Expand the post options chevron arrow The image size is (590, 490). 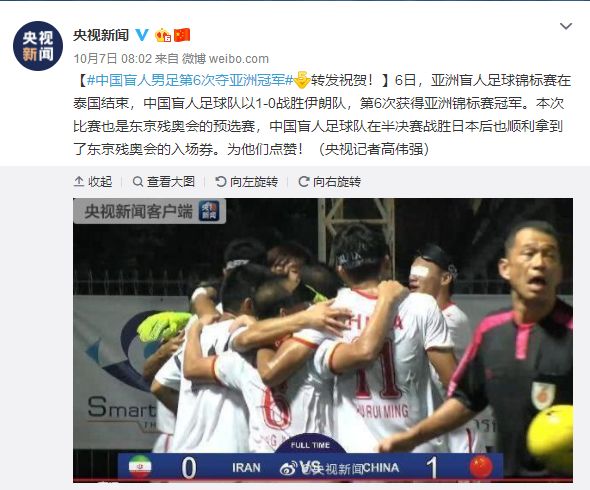[566, 26]
